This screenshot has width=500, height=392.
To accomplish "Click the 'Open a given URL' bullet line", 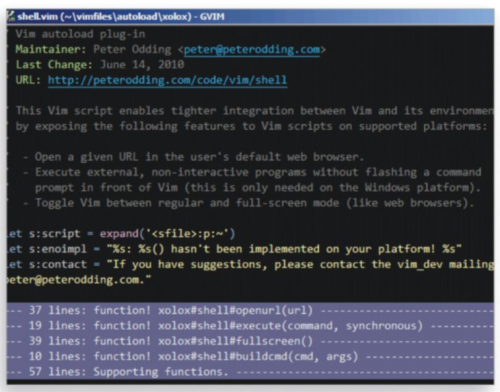I will click(x=193, y=157).
